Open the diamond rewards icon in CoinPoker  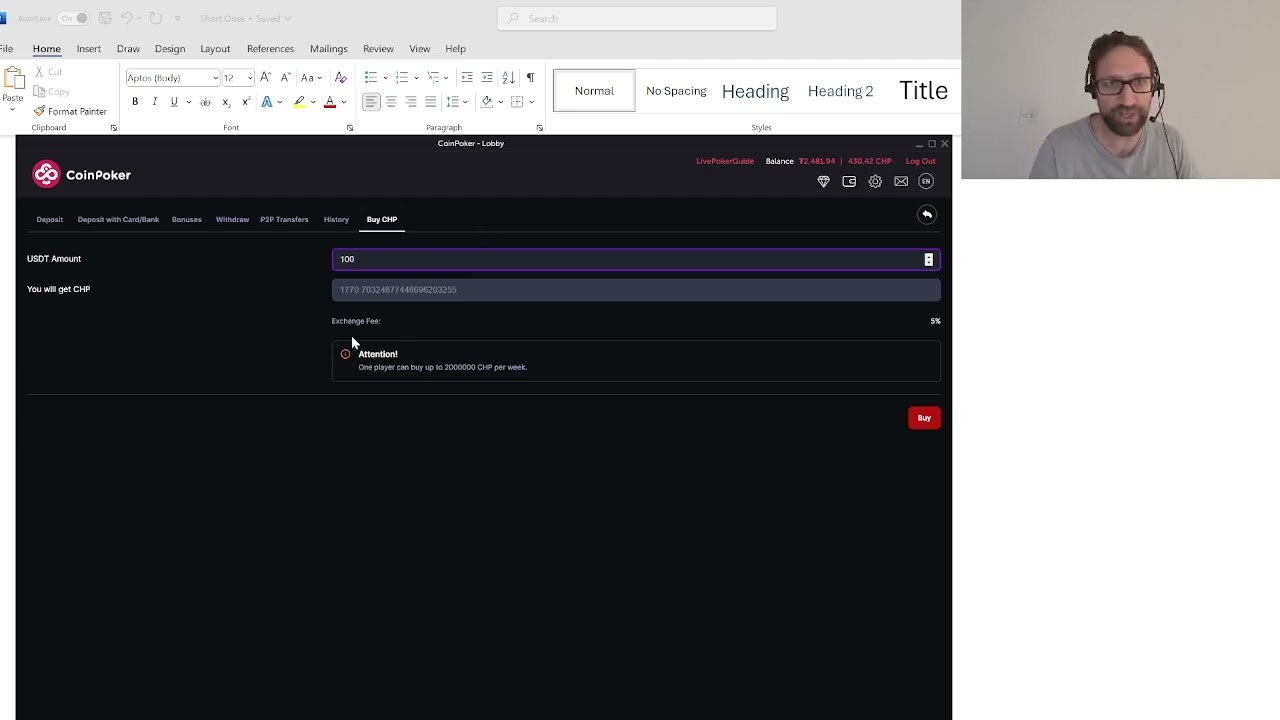tap(823, 182)
